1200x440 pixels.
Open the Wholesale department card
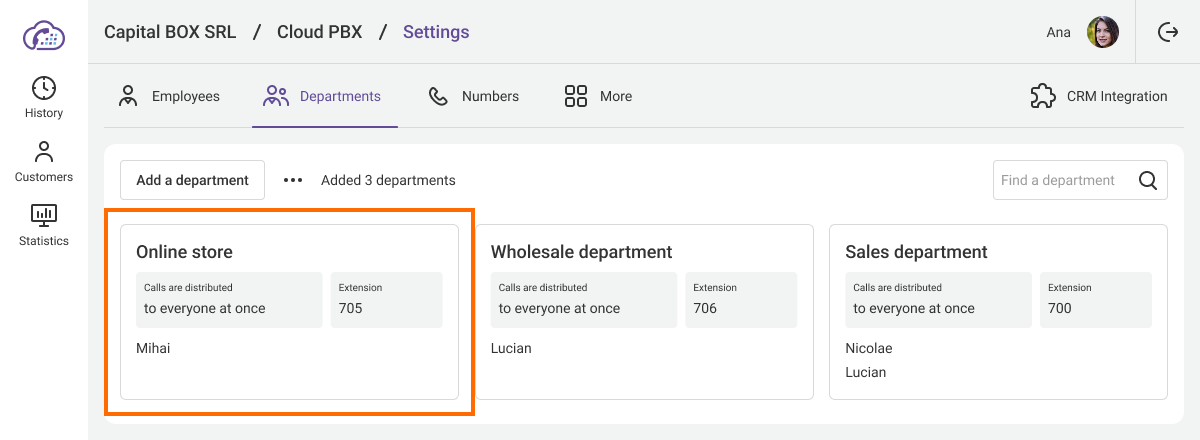click(644, 311)
